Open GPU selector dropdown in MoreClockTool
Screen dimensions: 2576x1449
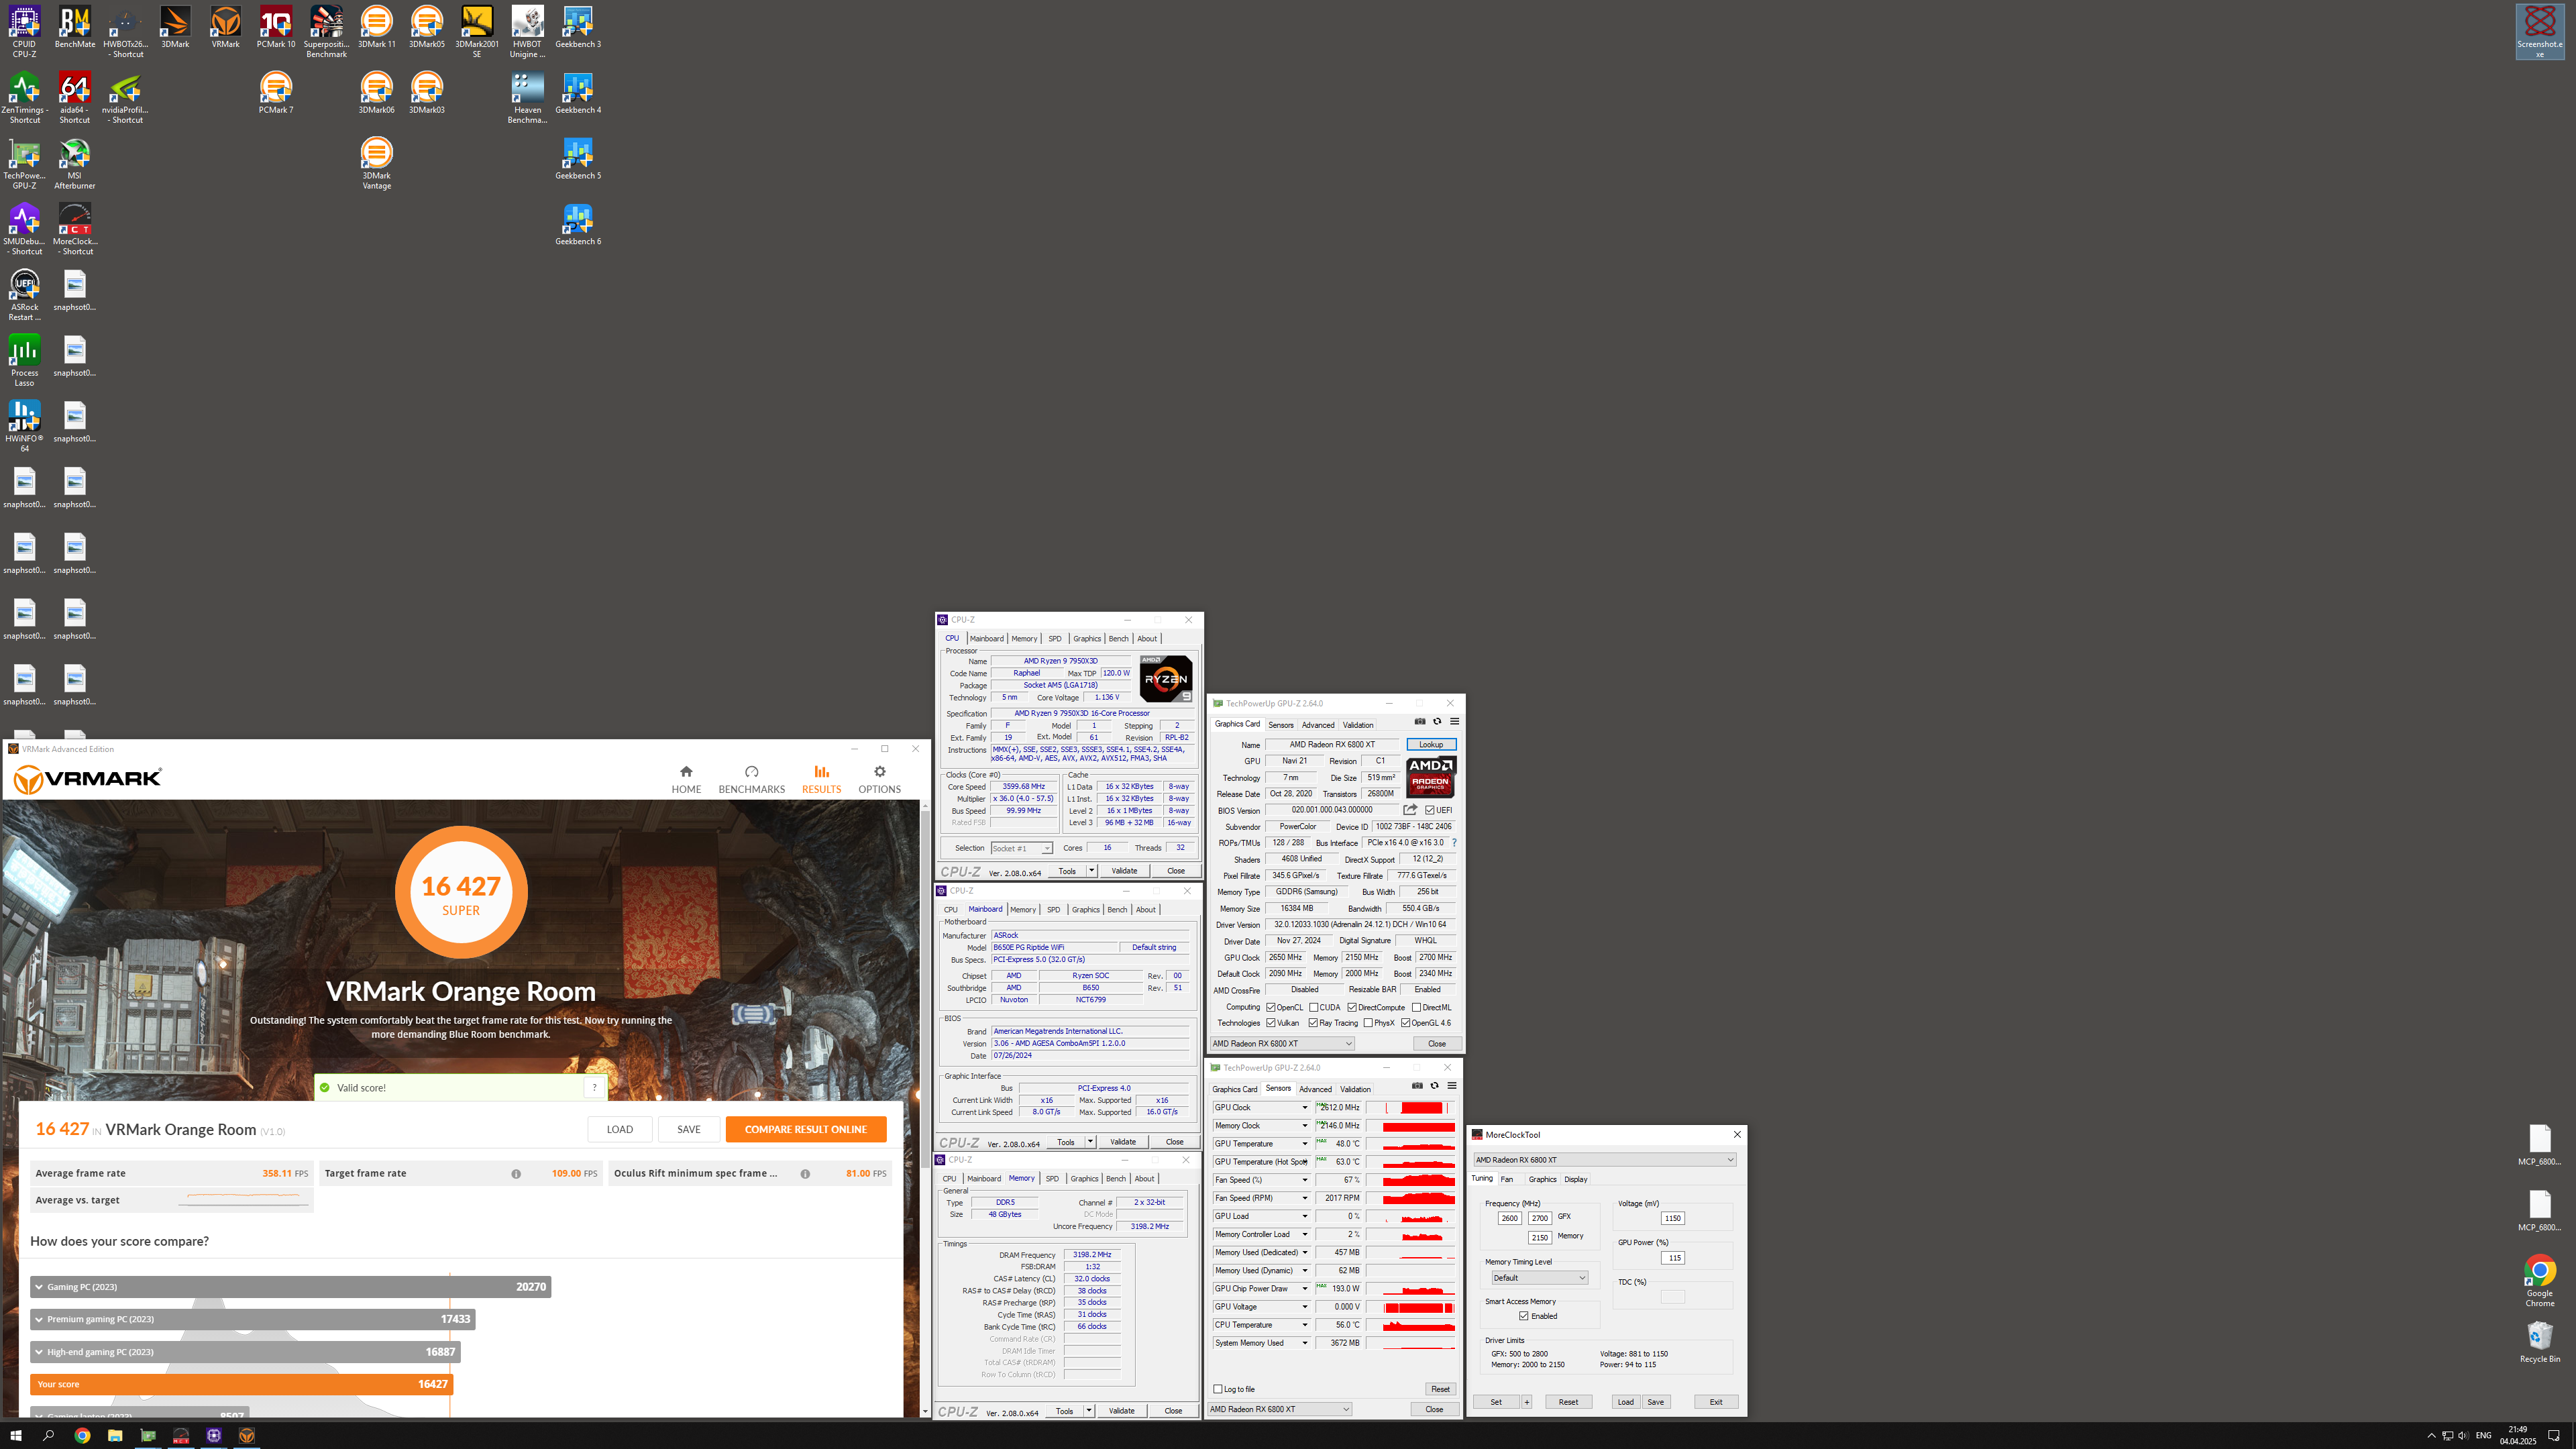[1604, 1160]
